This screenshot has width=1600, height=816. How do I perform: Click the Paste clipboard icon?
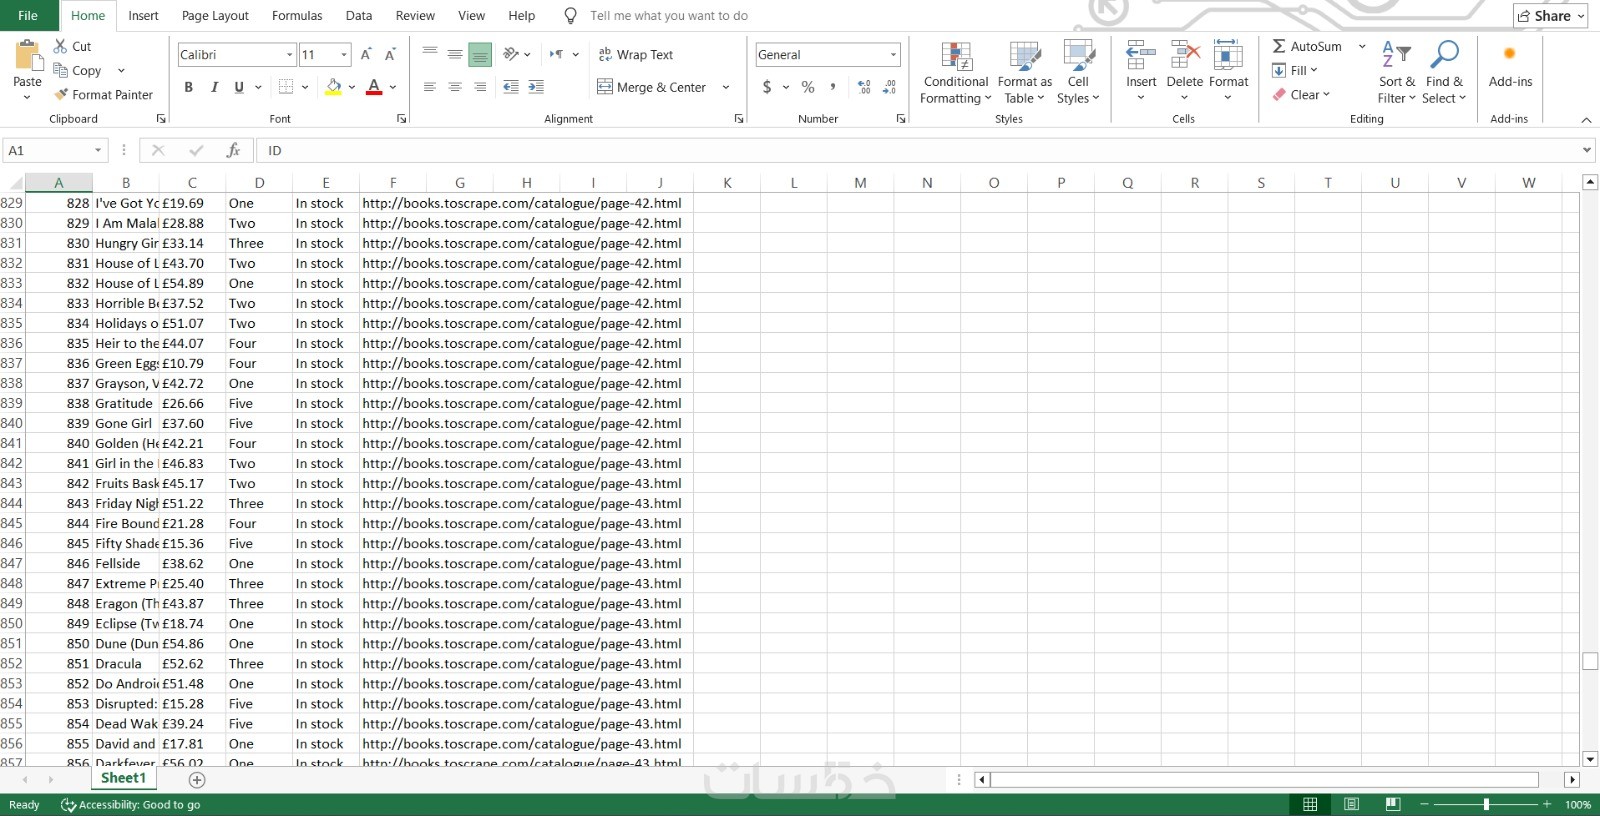(x=28, y=56)
